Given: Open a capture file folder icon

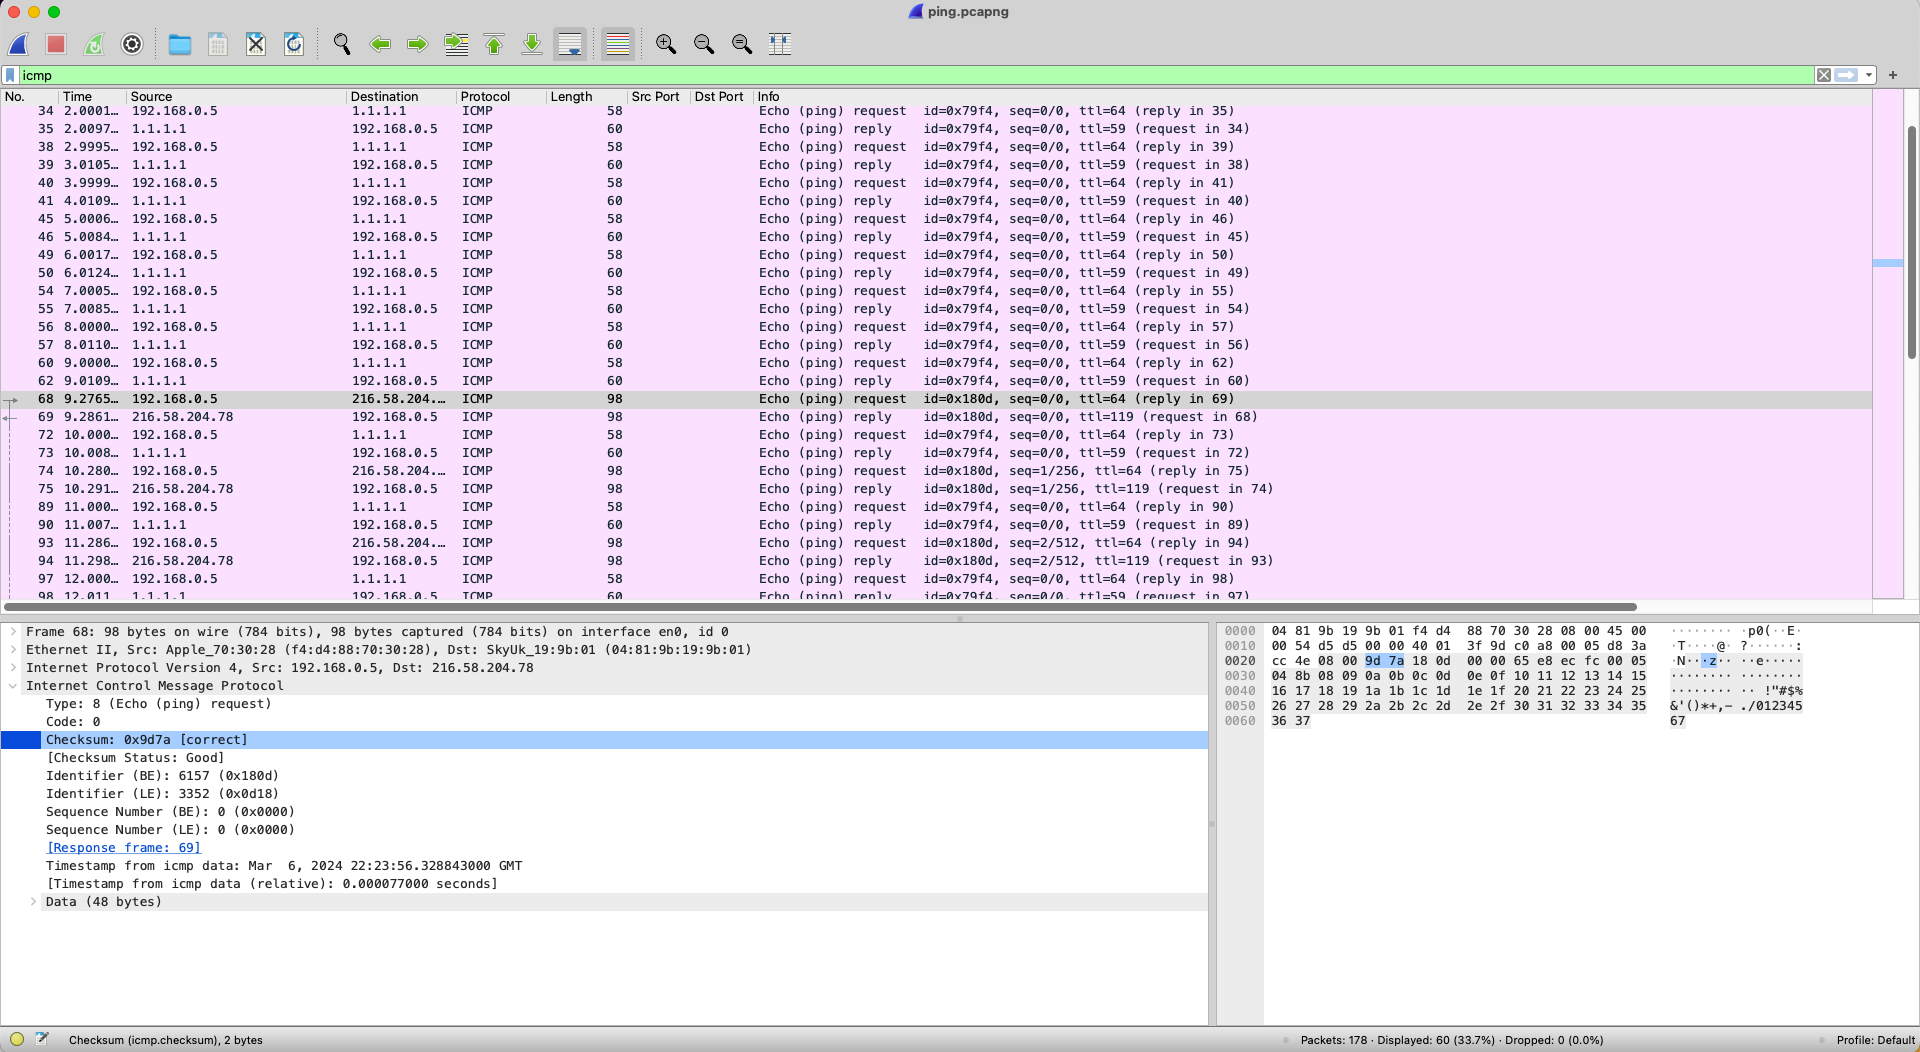Looking at the screenshot, I should [180, 44].
